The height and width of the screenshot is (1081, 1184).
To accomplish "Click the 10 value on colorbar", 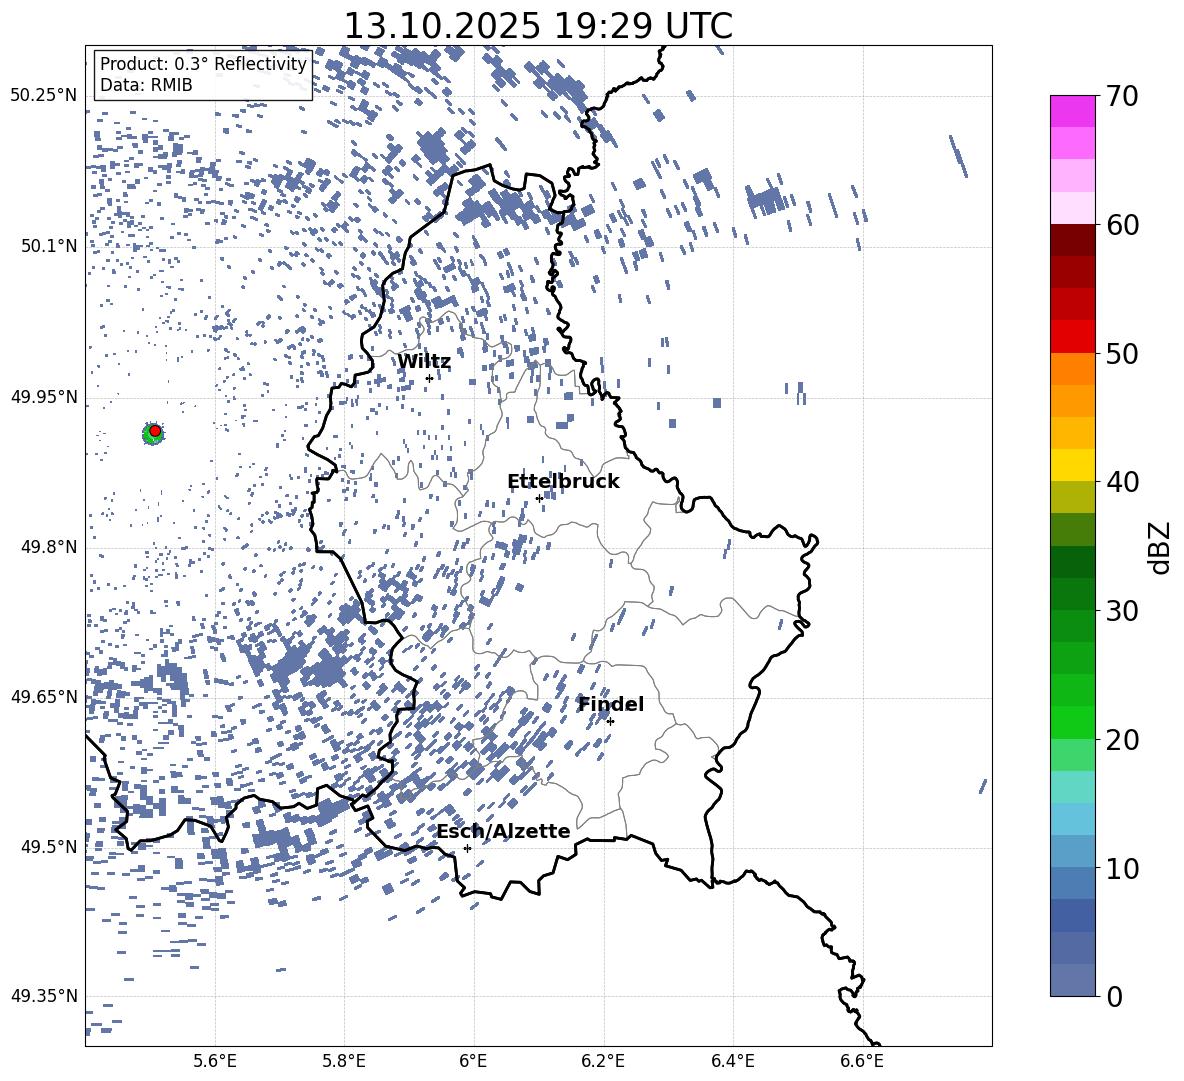I will coord(1122,868).
